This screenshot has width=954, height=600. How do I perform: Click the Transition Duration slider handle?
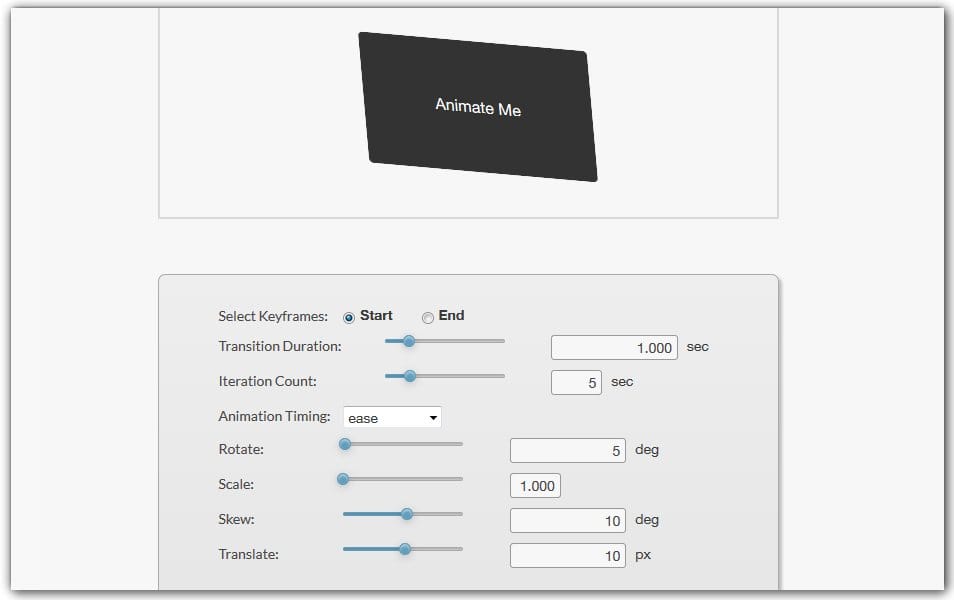(409, 341)
